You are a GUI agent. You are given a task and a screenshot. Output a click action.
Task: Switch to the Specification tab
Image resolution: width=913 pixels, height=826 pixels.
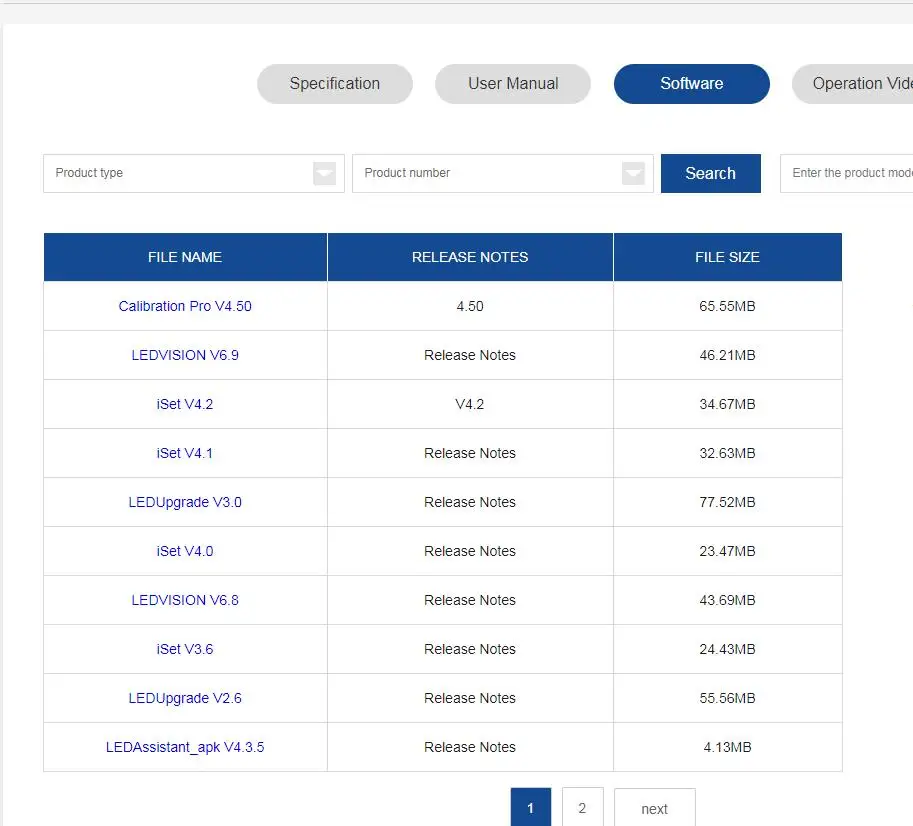click(335, 84)
